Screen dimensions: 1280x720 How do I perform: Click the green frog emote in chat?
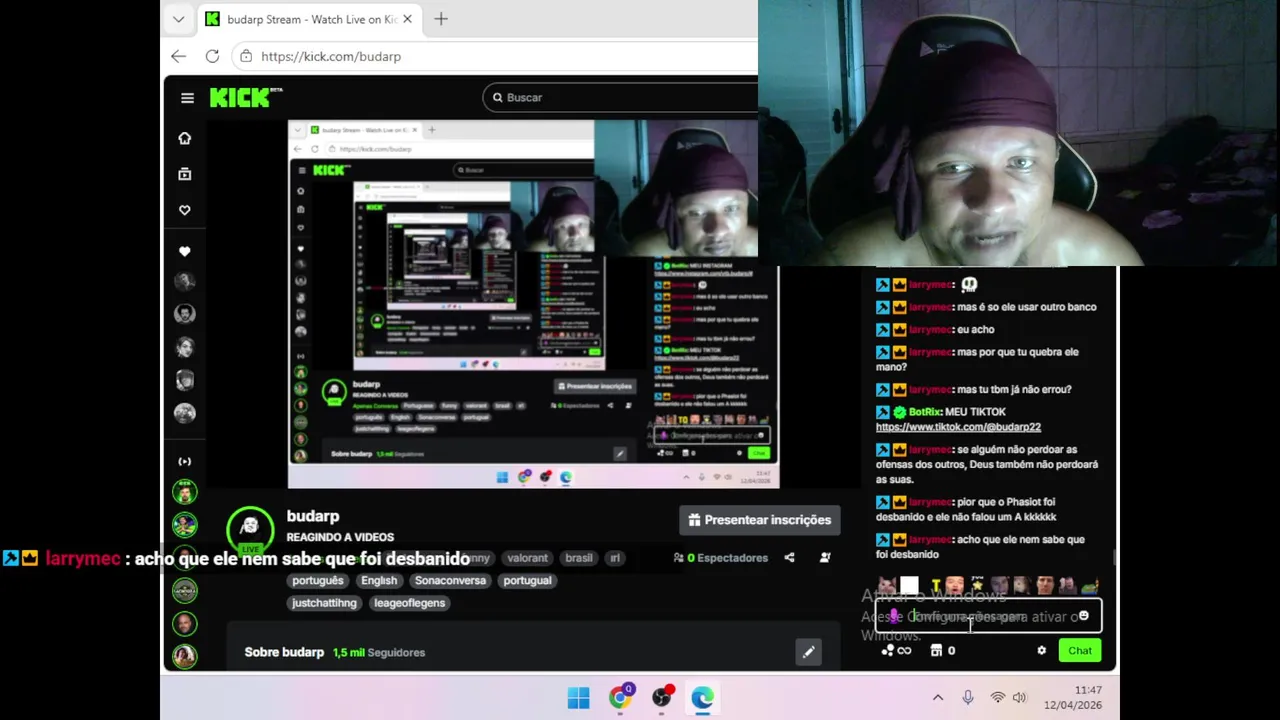pyautogui.click(x=1089, y=585)
